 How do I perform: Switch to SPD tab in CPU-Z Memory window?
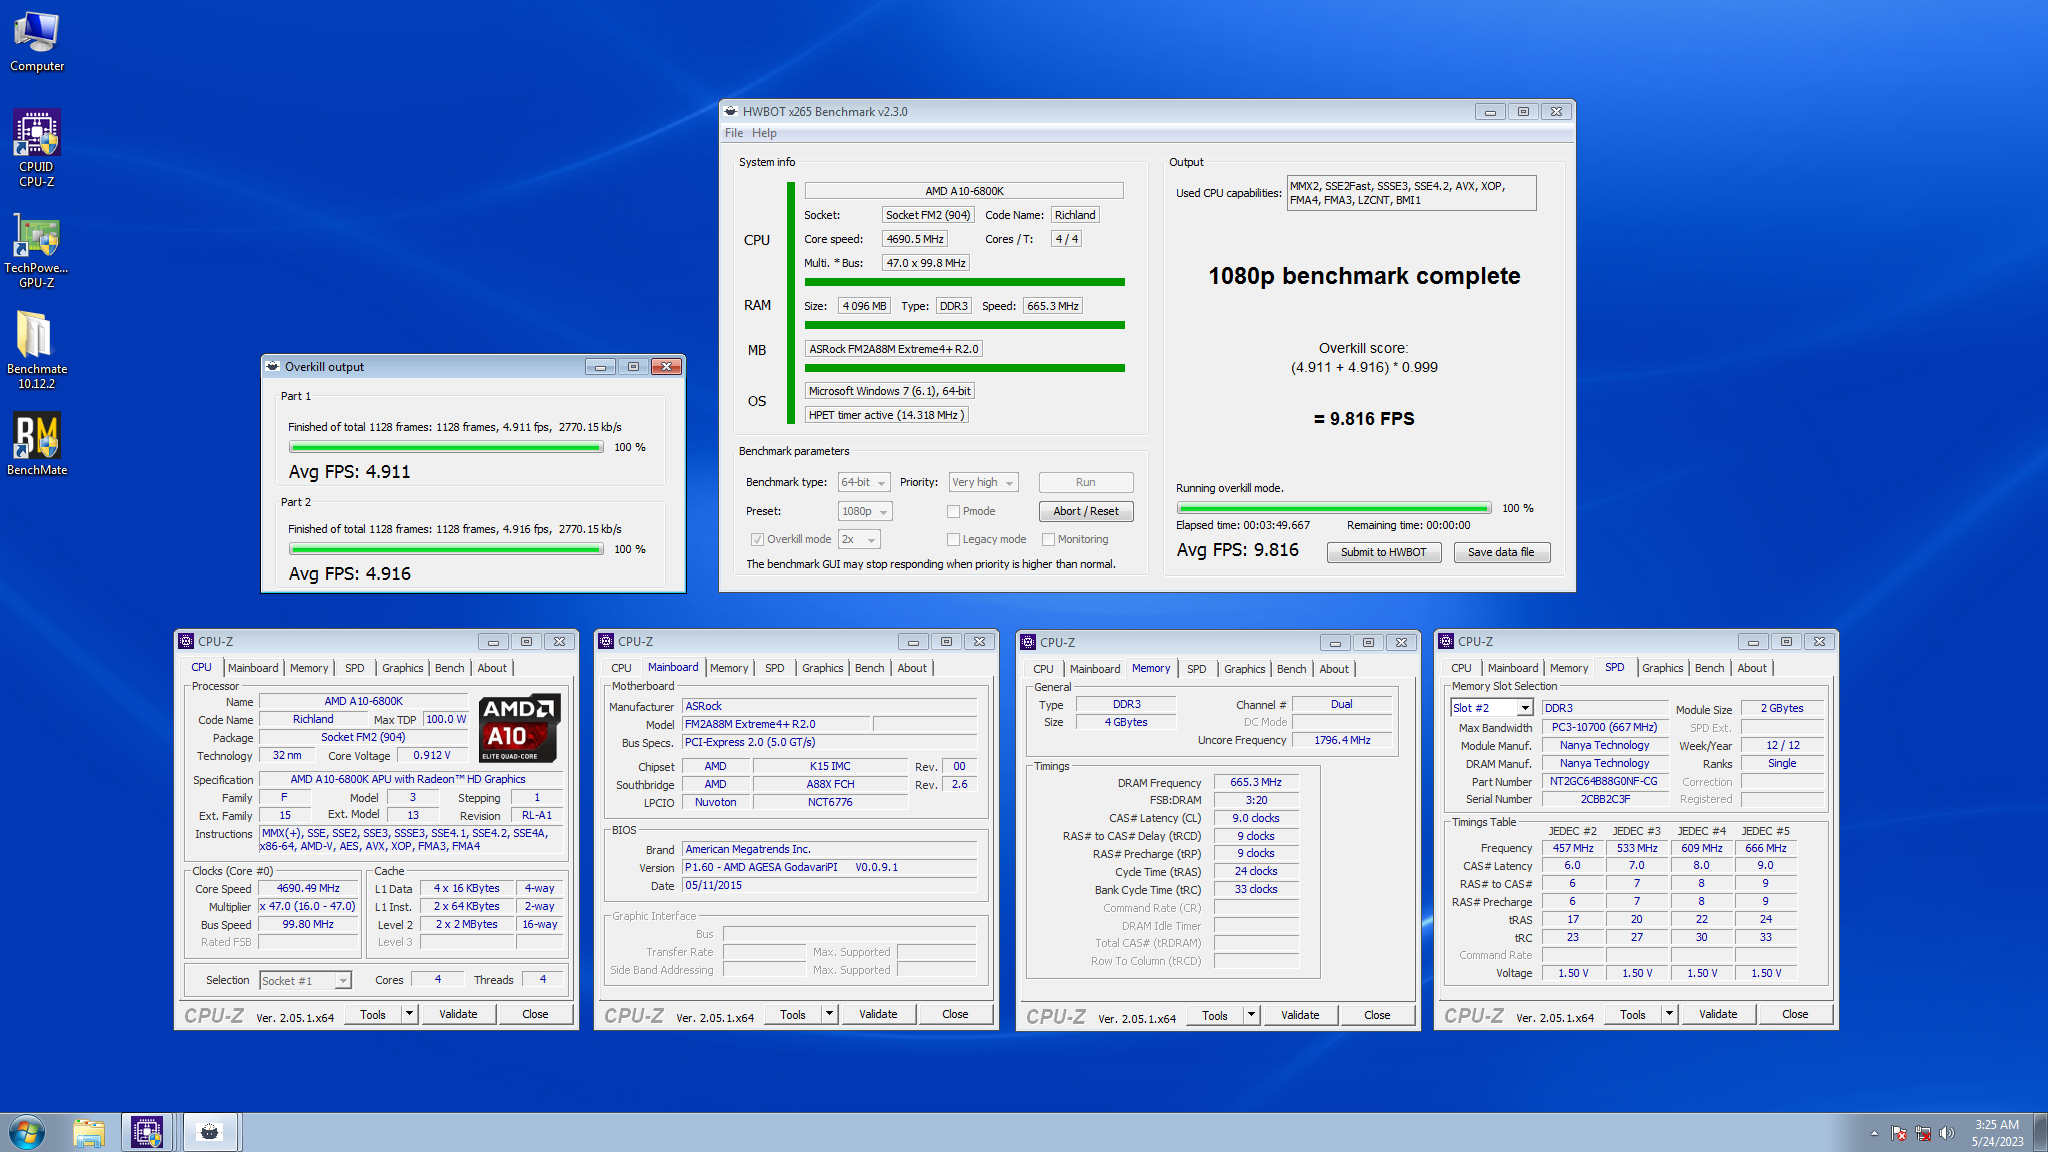1197,669
